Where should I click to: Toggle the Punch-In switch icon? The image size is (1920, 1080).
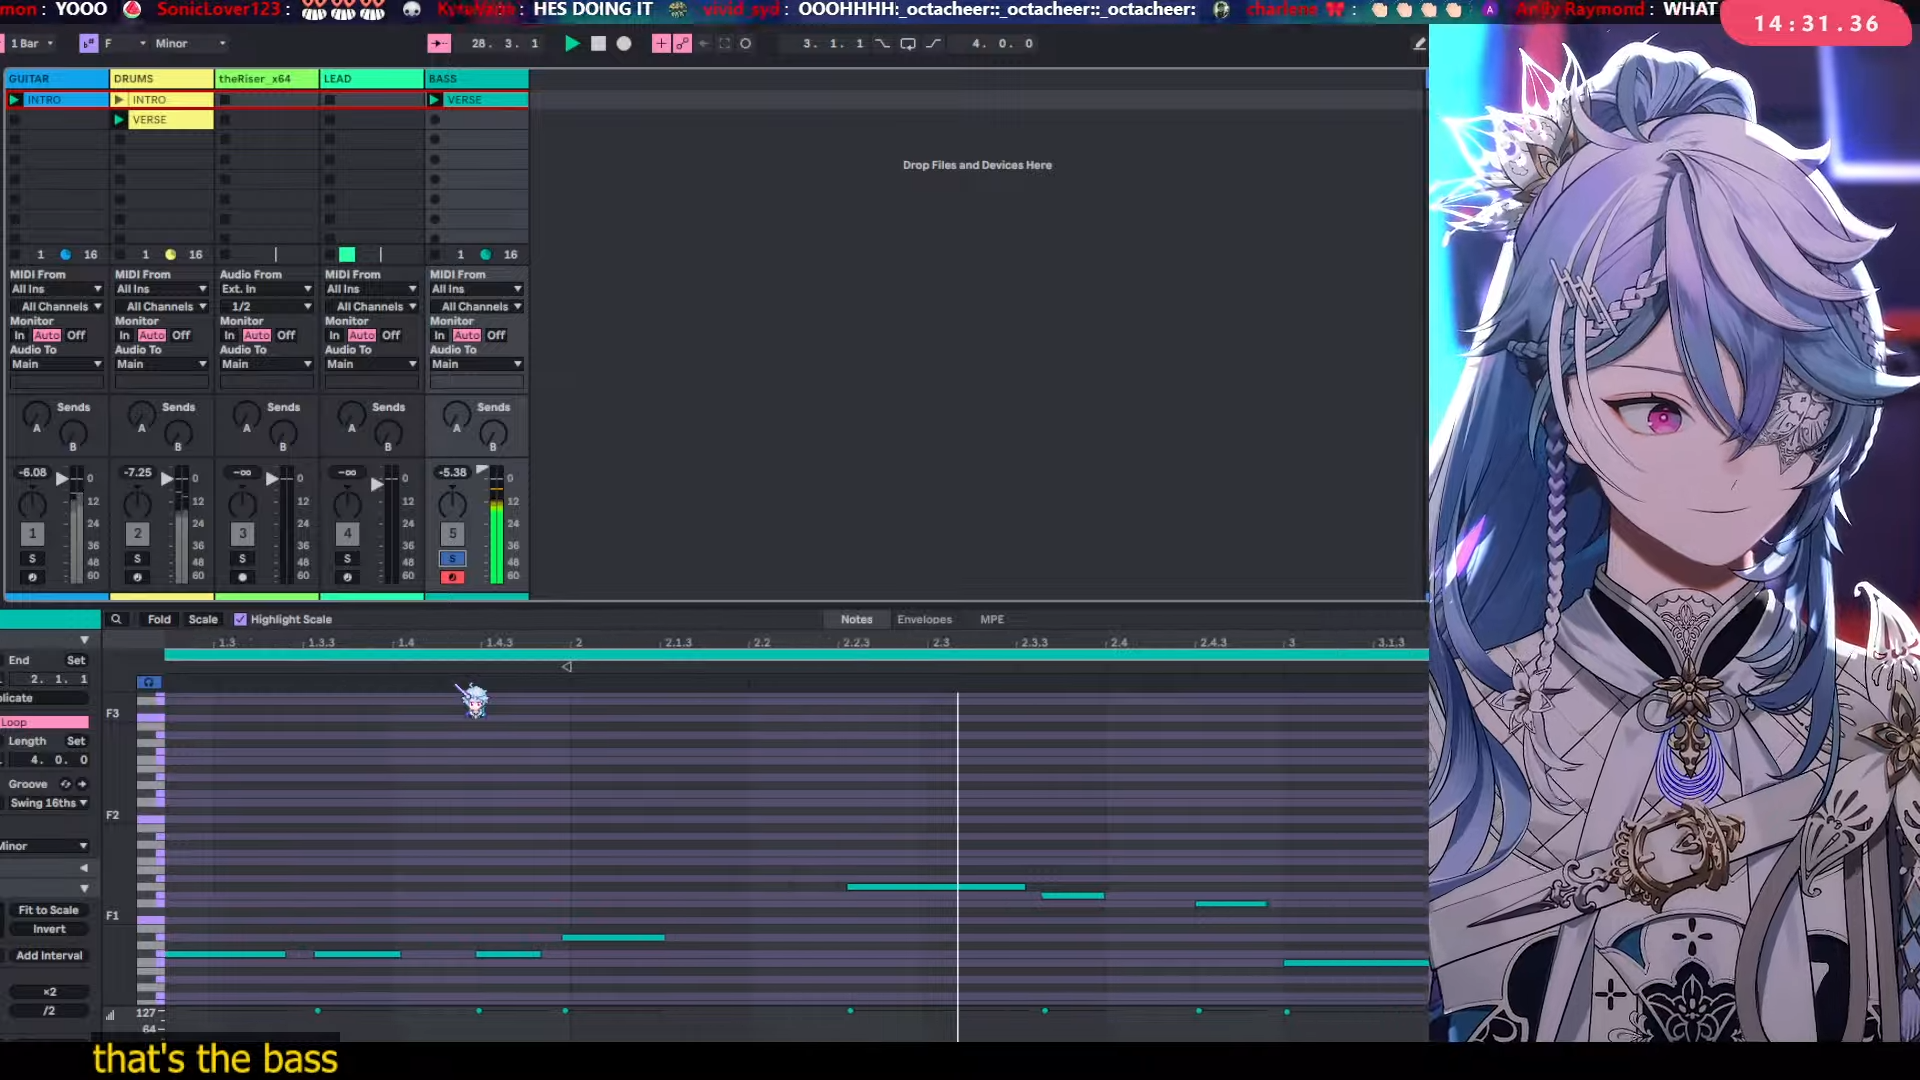point(882,44)
